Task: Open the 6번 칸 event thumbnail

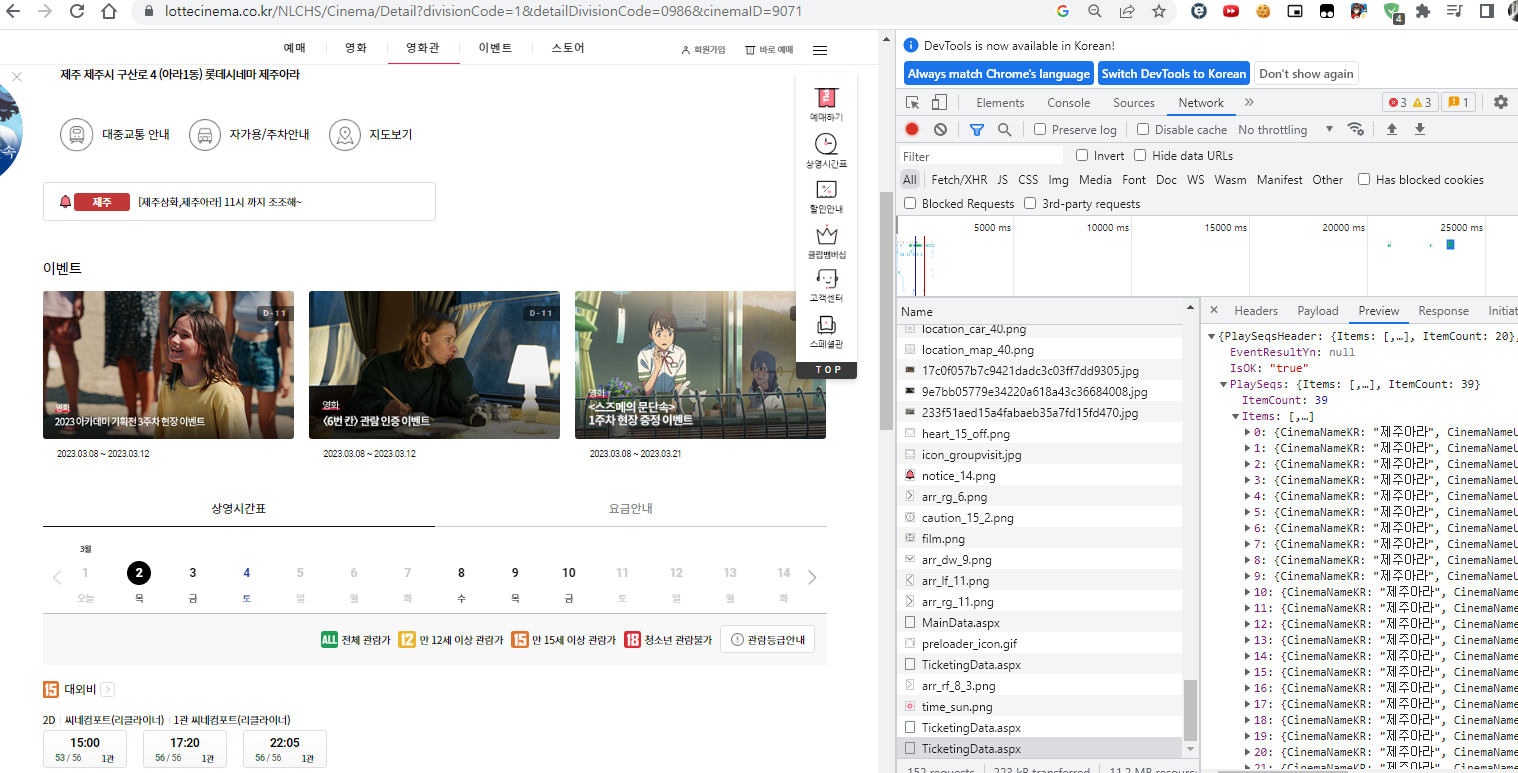Action: 434,365
